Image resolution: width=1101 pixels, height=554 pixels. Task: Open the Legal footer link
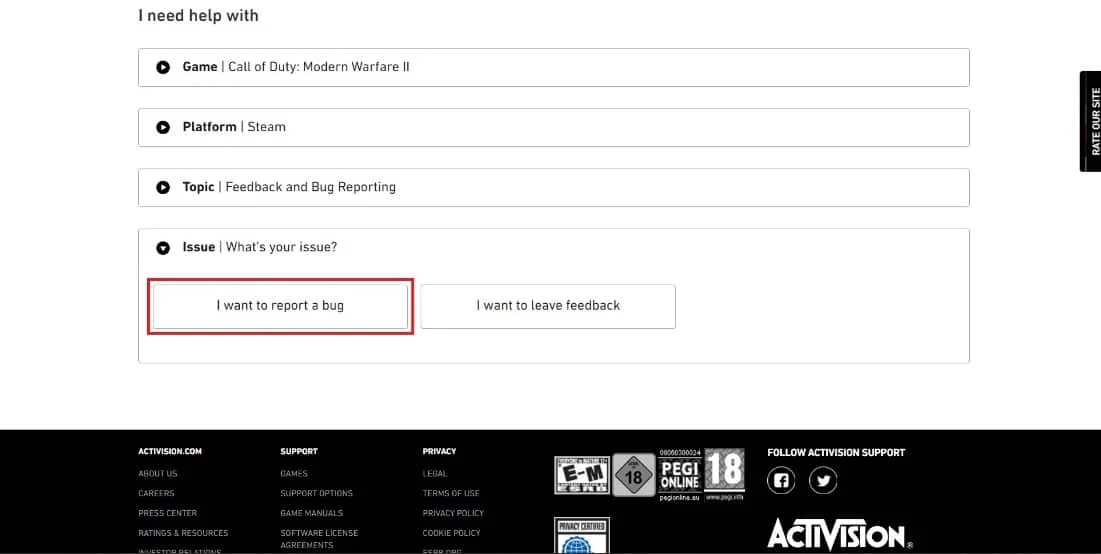(435, 474)
